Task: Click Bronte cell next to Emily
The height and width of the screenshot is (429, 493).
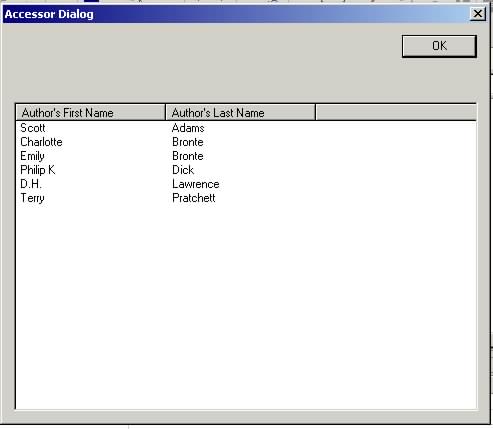Action: (x=188, y=156)
